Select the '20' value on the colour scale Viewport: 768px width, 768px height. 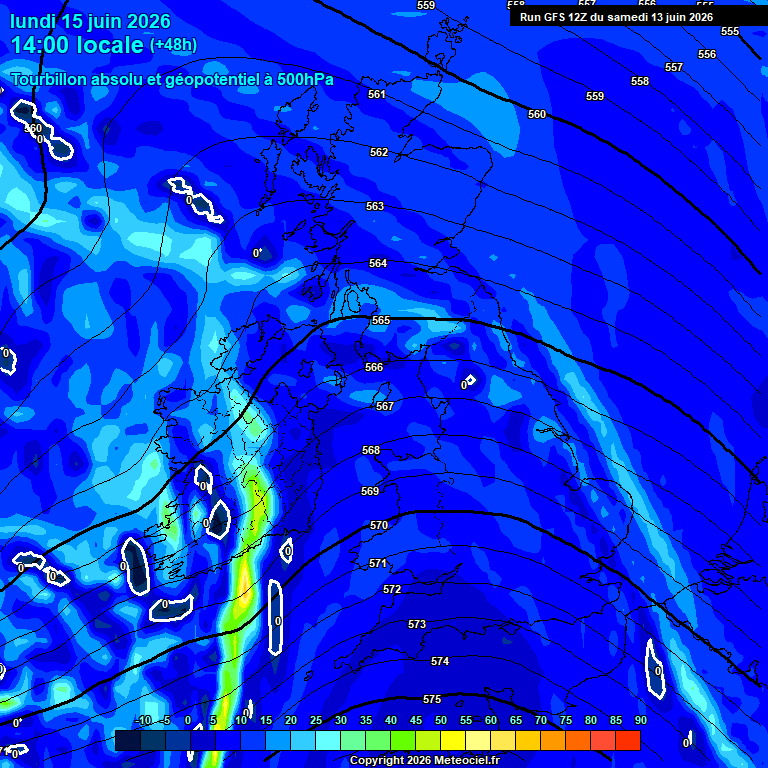point(291,720)
